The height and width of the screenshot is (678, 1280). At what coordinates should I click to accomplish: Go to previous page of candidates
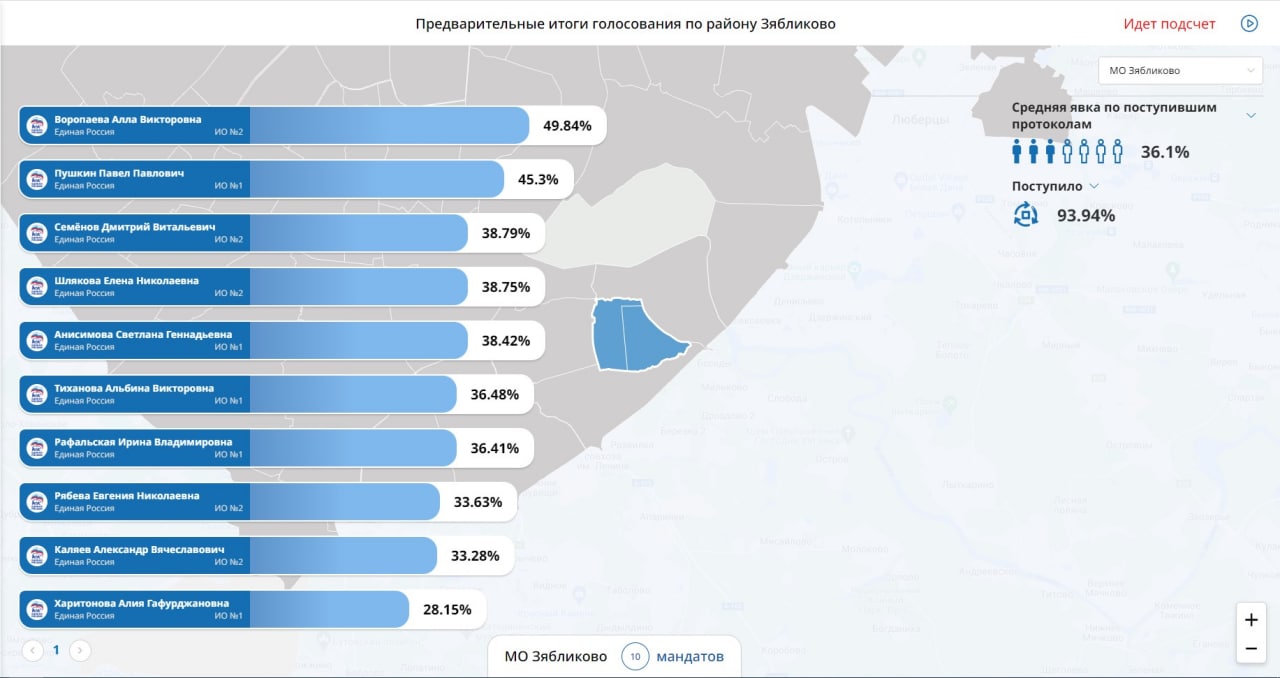(x=32, y=650)
